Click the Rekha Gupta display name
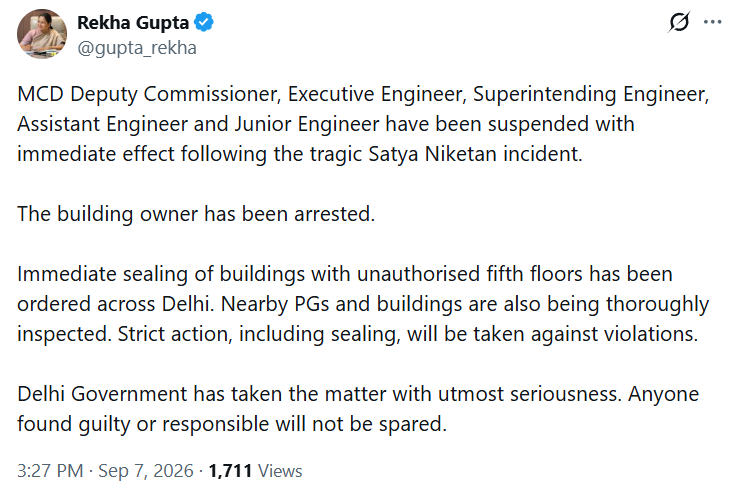Image resolution: width=734 pixels, height=500 pixels. click(x=133, y=22)
